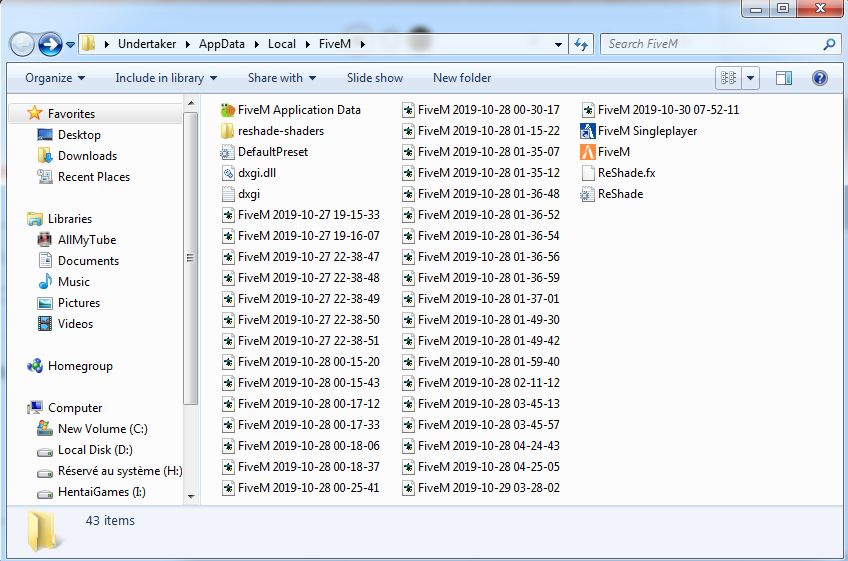Select Libraries in navigation pane
This screenshot has width=848, height=561.
(70, 219)
